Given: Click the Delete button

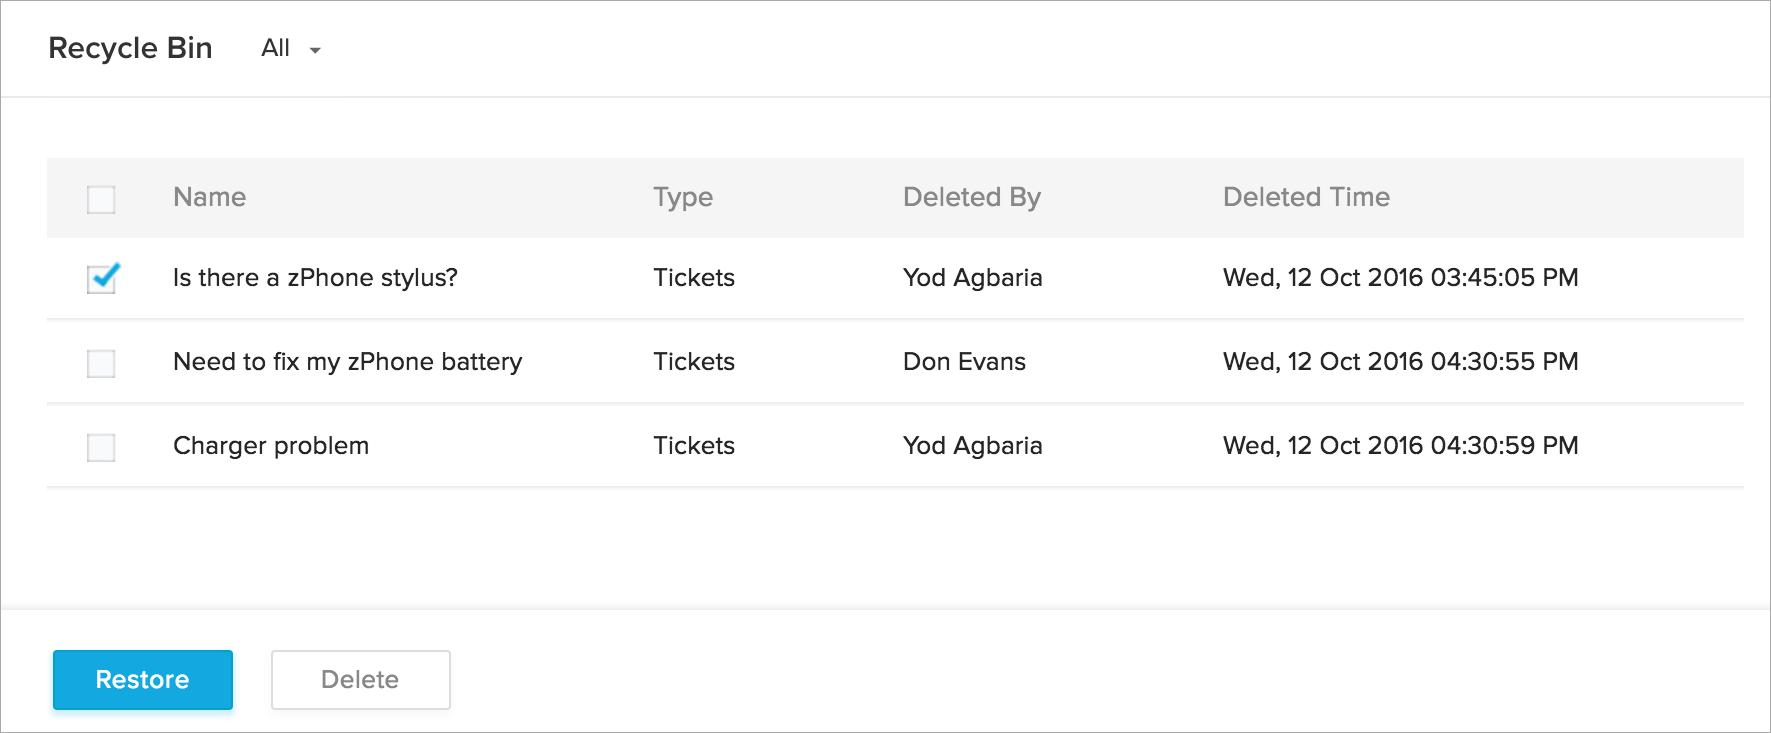Looking at the screenshot, I should (x=360, y=680).
